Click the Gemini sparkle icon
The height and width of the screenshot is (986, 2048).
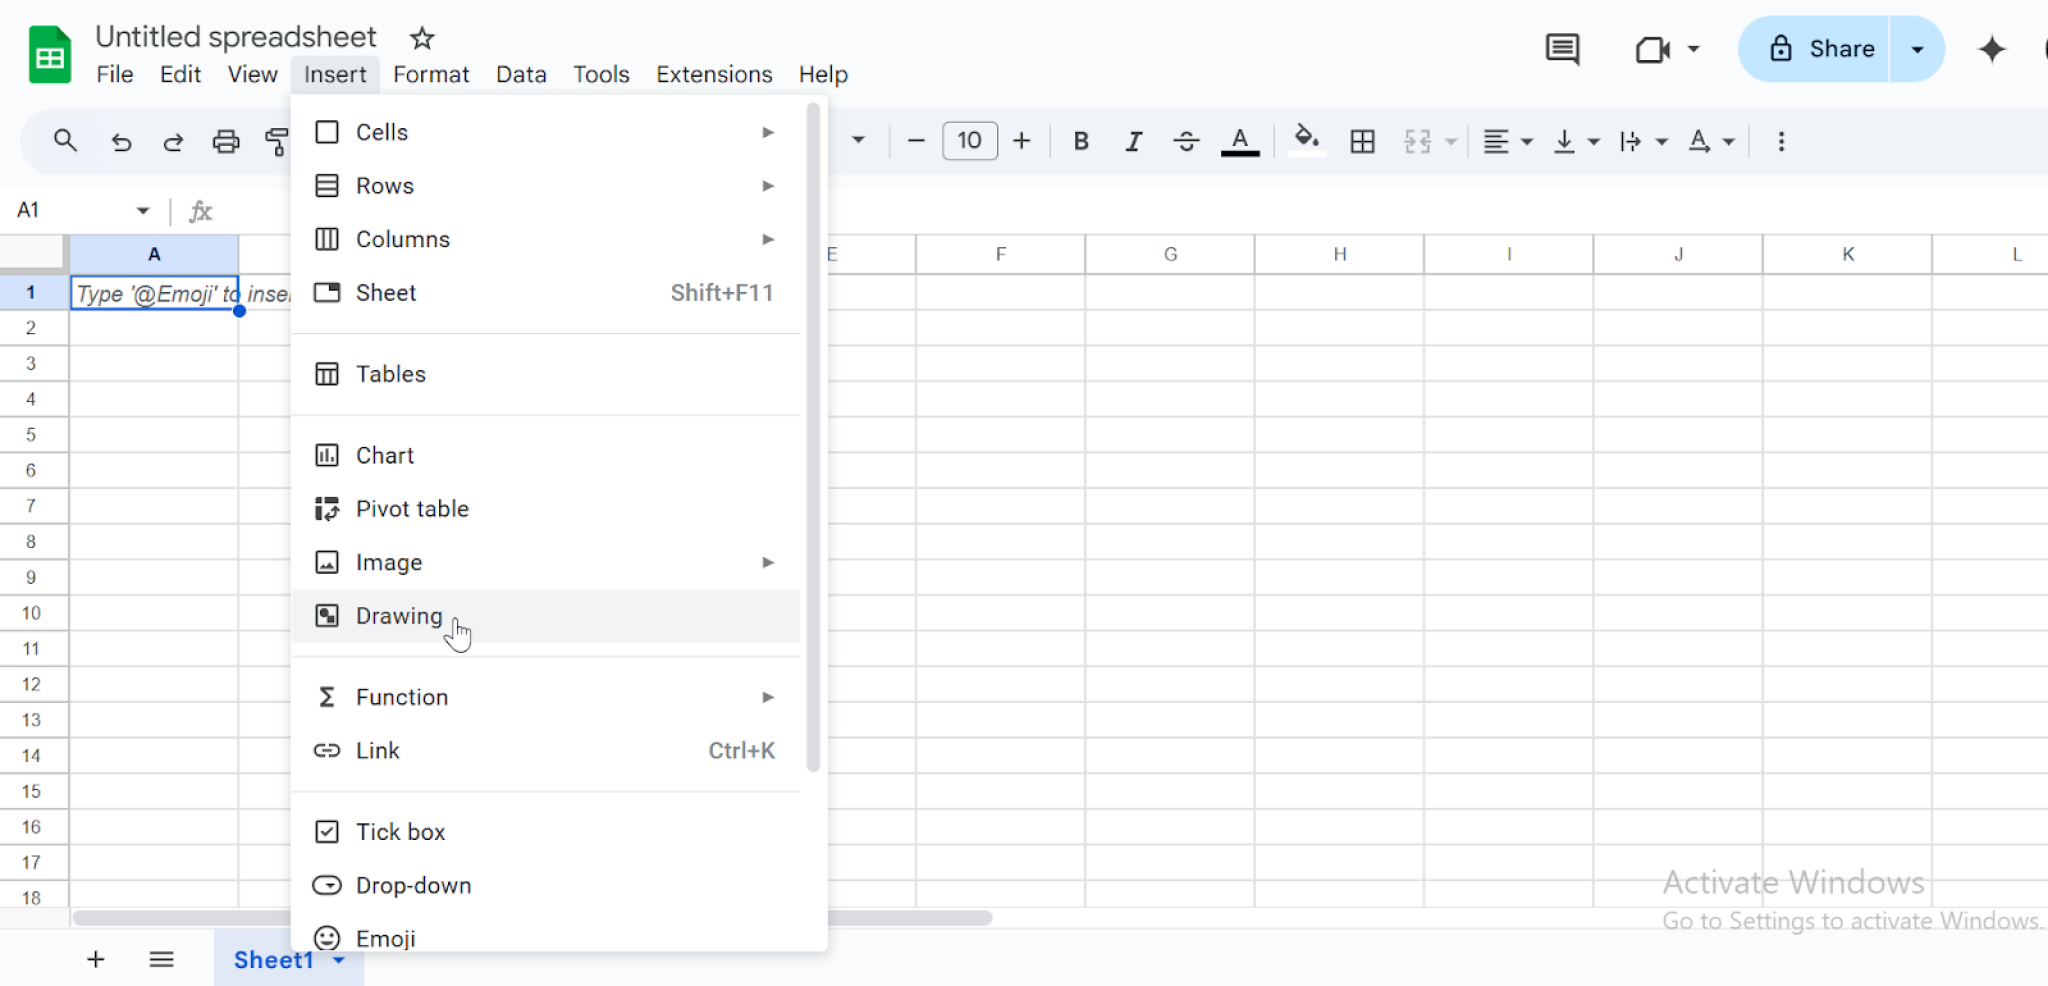coord(1992,48)
